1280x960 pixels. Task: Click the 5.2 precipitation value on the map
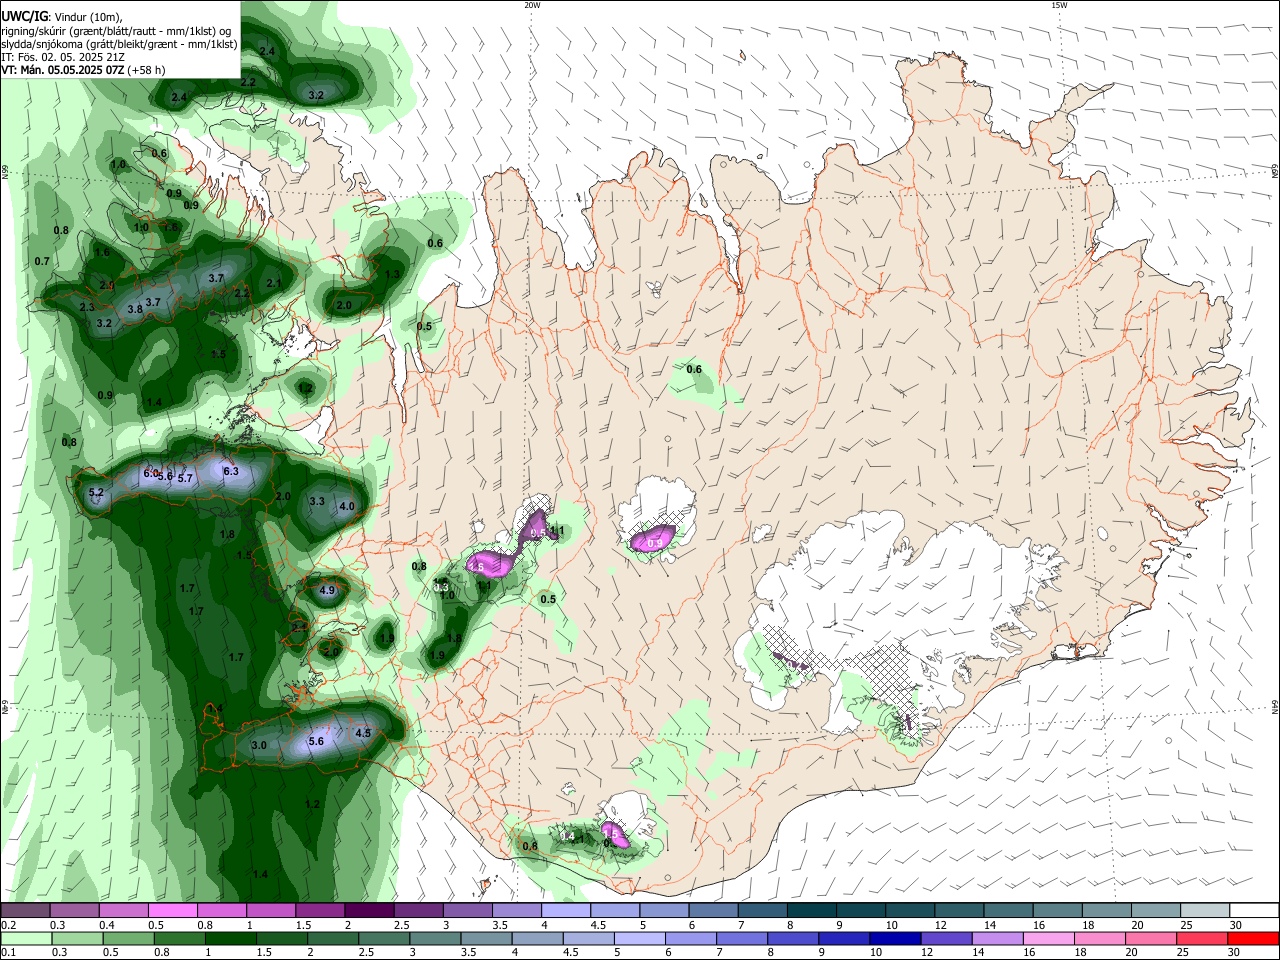pos(96,493)
